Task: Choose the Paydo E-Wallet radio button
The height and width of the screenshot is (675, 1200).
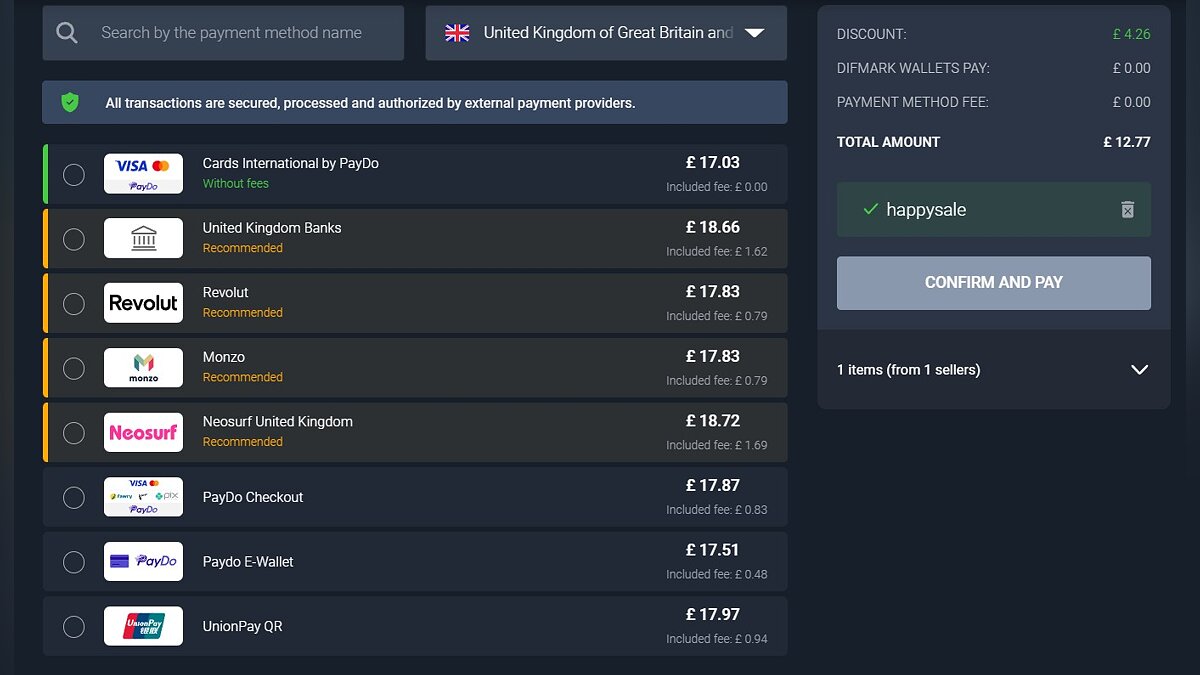Action: coord(74,562)
